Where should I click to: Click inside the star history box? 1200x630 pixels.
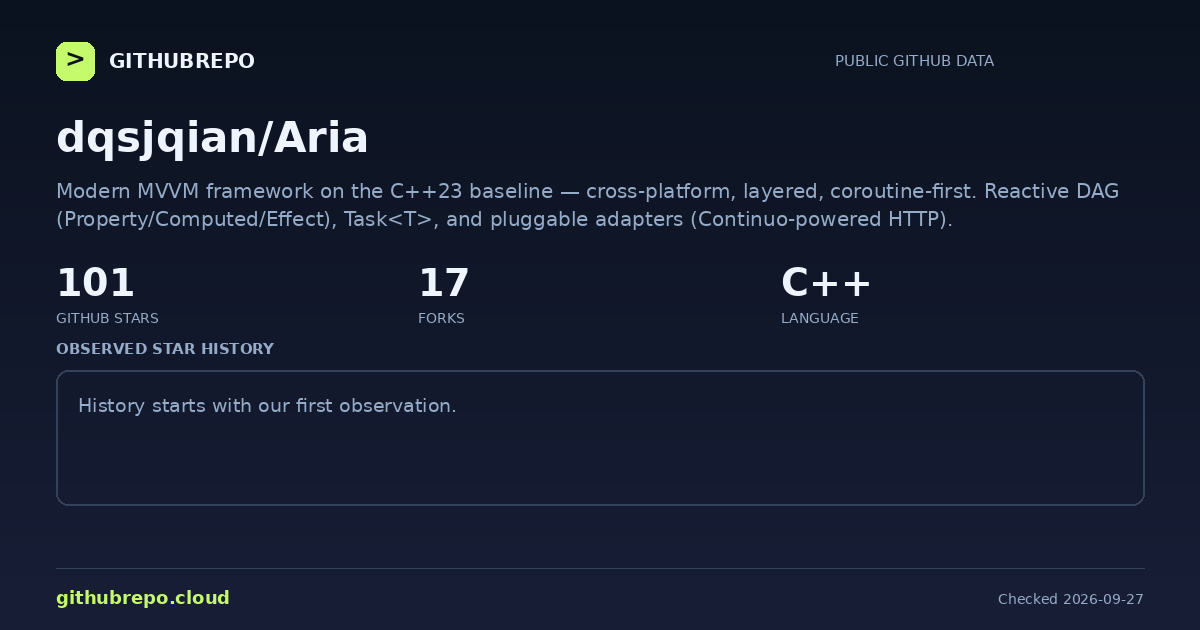pos(600,438)
